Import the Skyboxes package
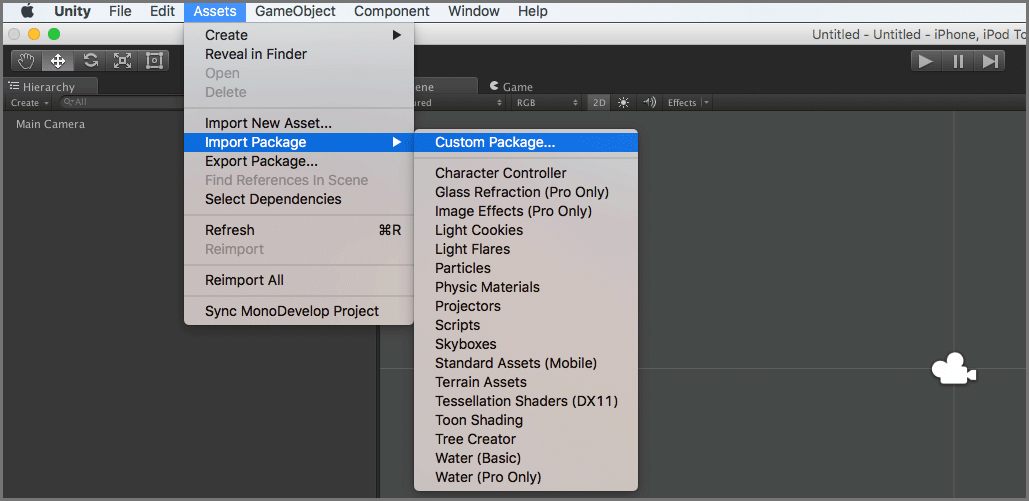1029x501 pixels. [526, 344]
